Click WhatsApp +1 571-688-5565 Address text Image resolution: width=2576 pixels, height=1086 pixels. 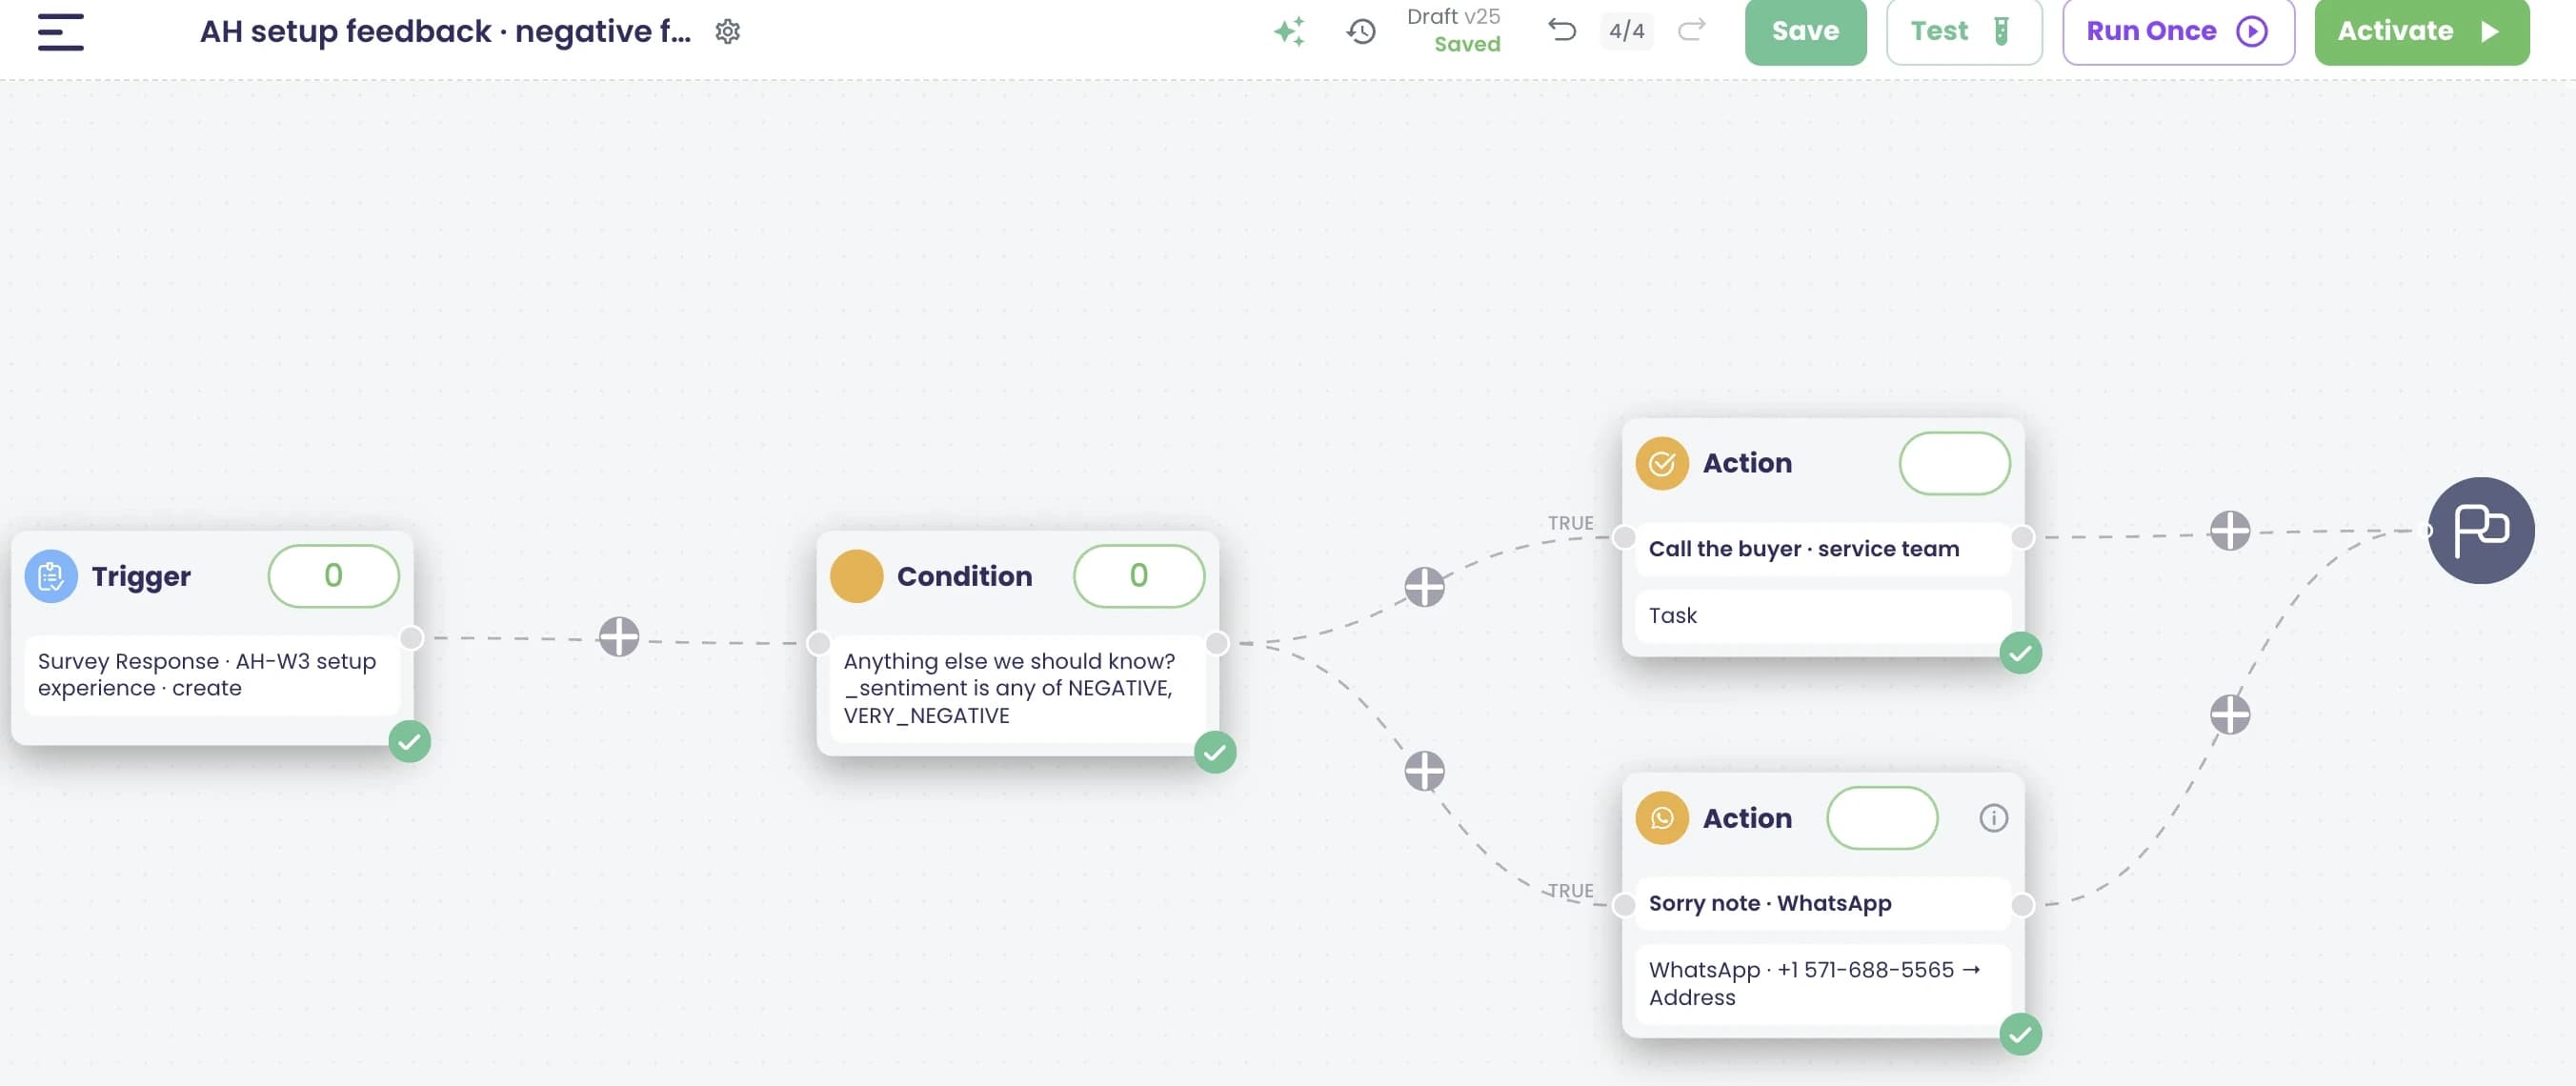coord(1813,984)
